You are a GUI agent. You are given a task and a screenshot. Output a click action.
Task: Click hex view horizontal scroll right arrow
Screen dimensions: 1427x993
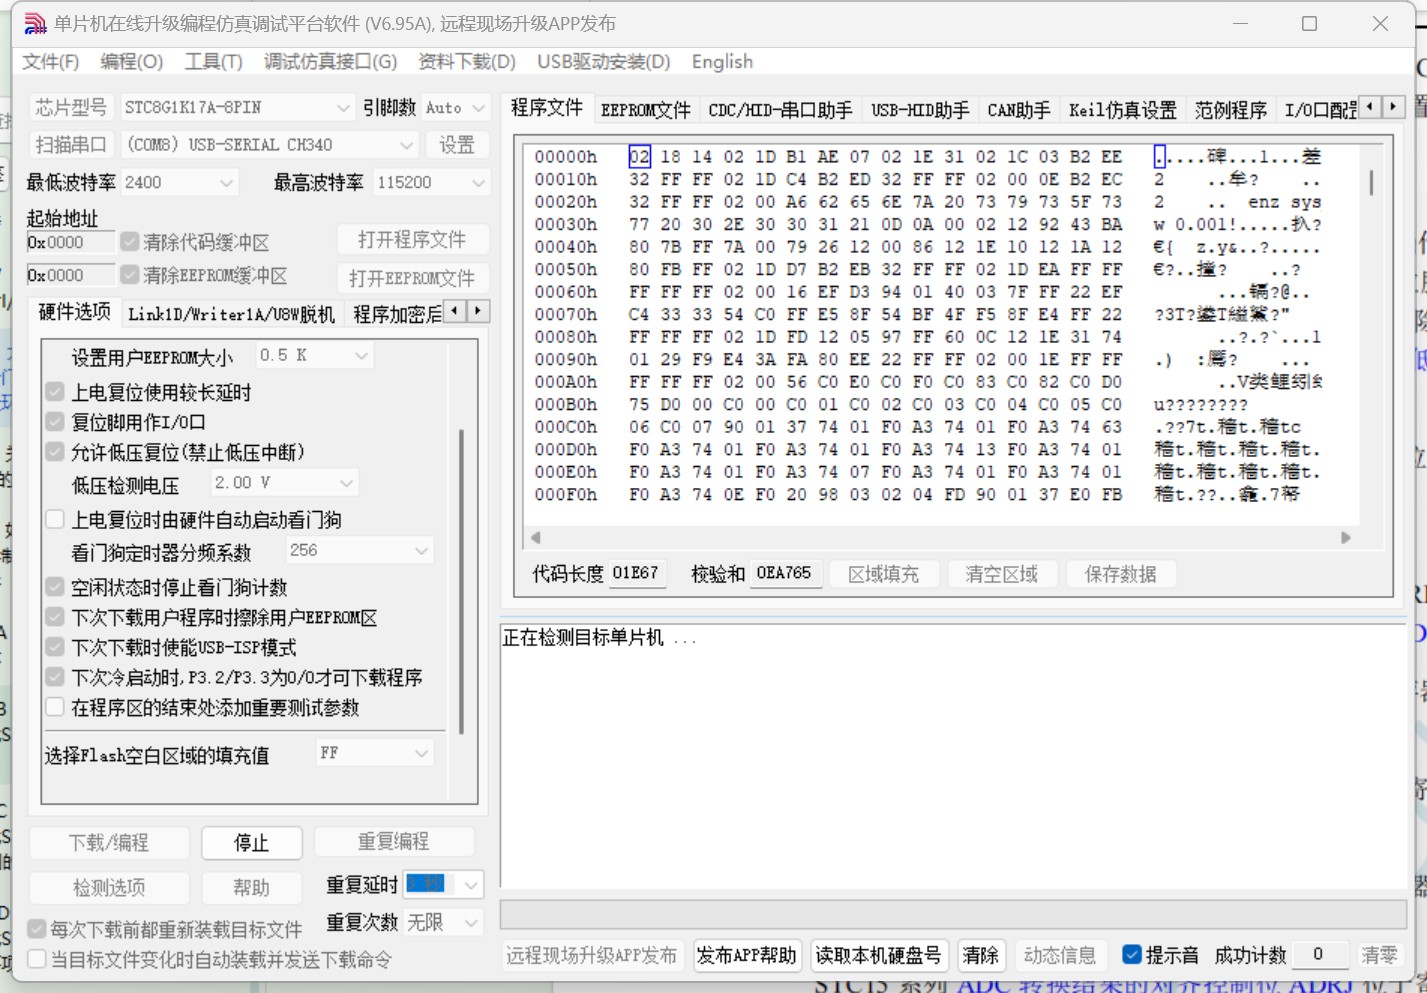(x=1346, y=537)
